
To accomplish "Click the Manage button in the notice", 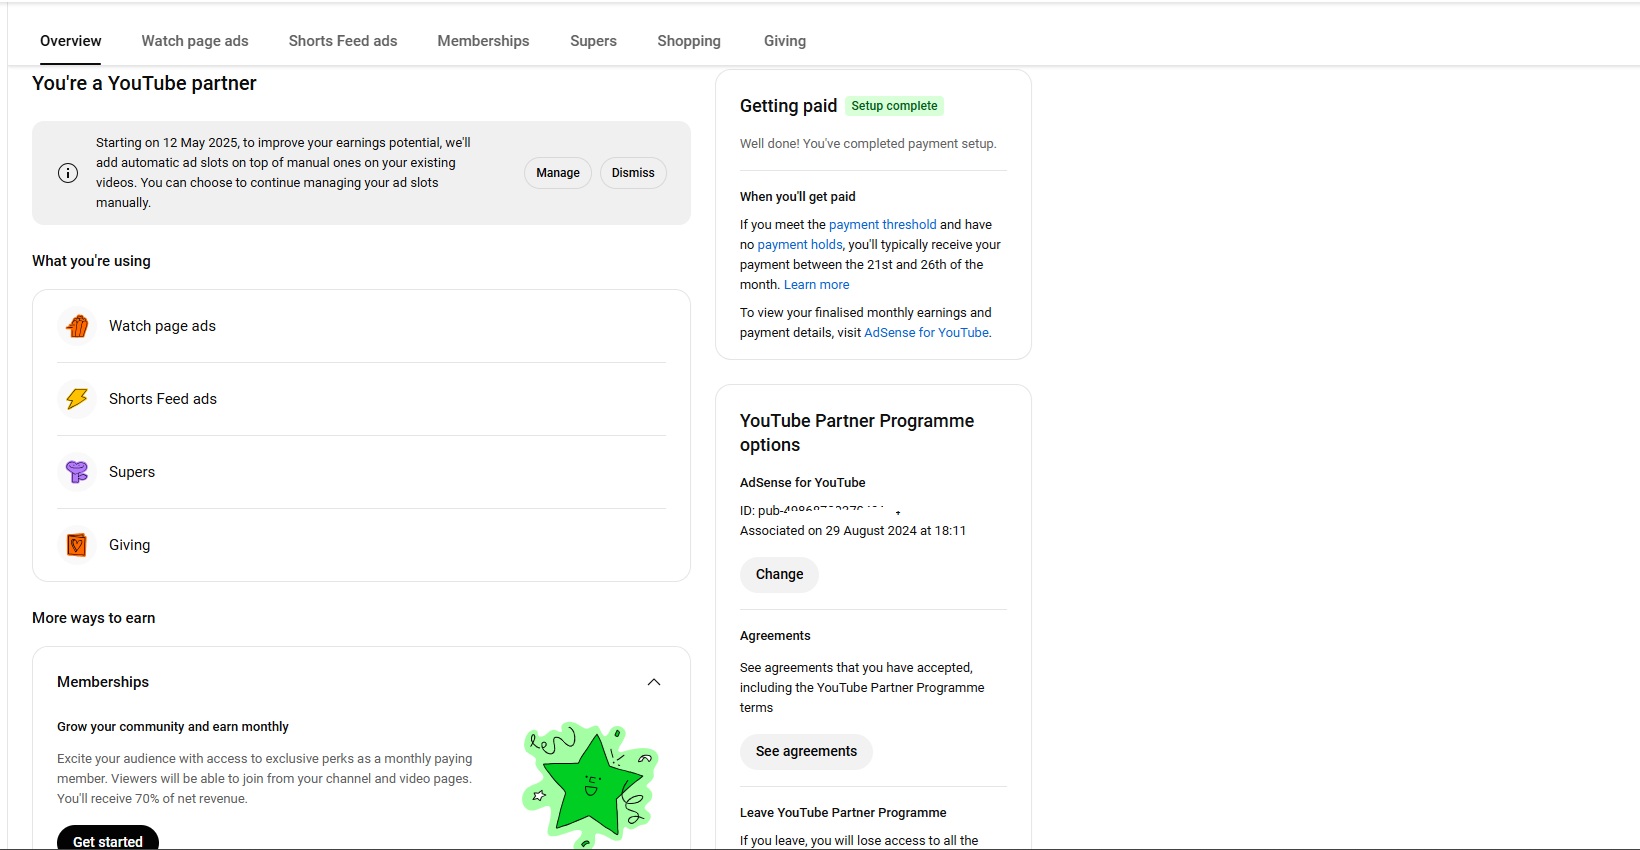I will click(x=558, y=173).
